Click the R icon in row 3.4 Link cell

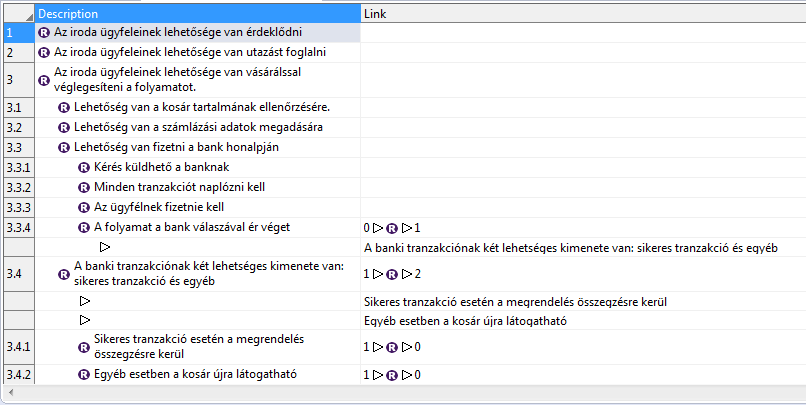[x=392, y=274]
